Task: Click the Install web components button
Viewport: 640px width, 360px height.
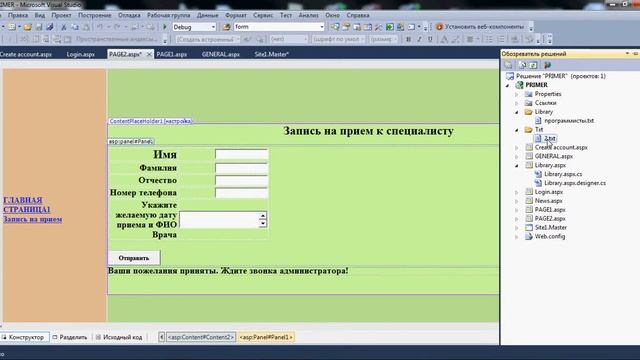Action: pos(480,27)
